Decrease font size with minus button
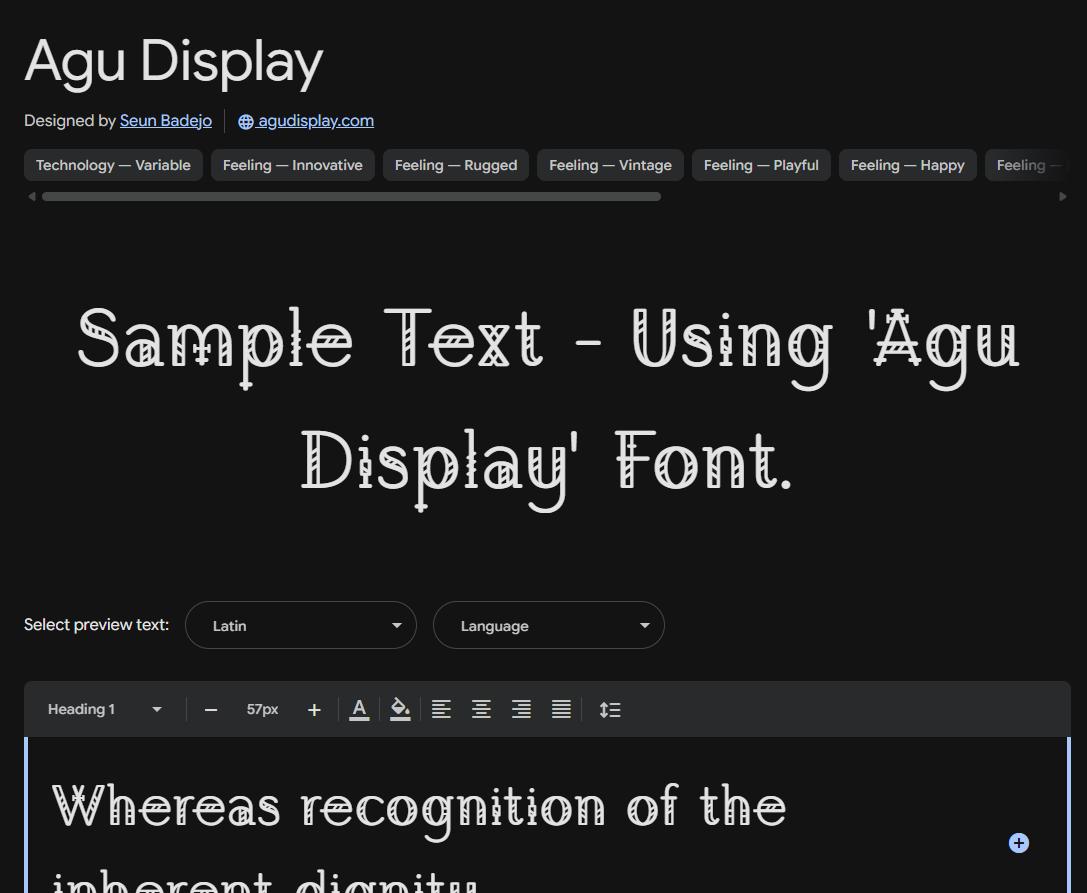Screen dimensions: 1087x893 coord(211,710)
